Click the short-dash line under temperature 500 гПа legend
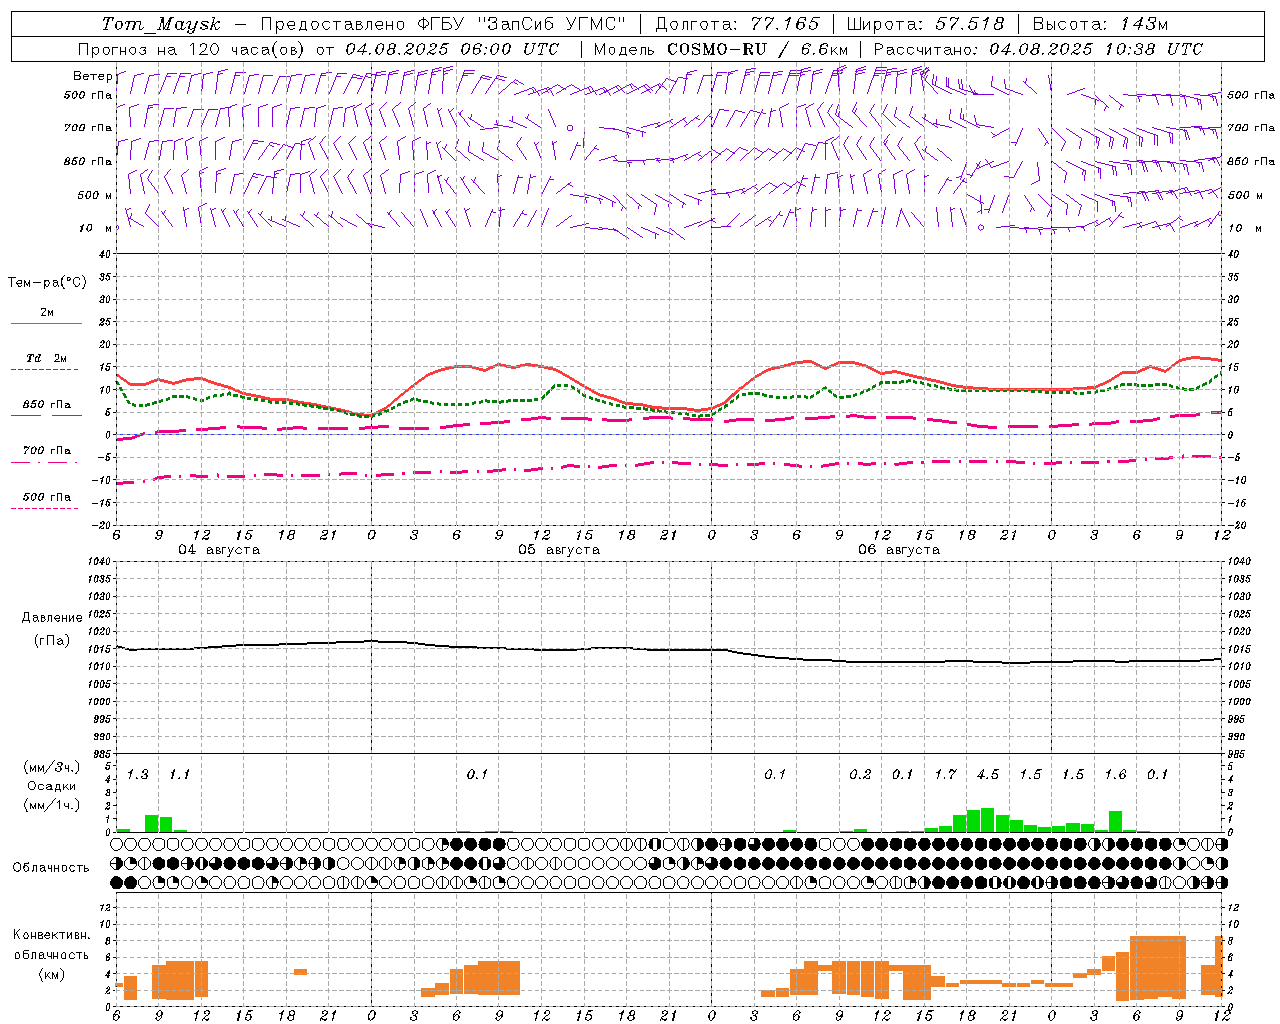 [x=44, y=508]
